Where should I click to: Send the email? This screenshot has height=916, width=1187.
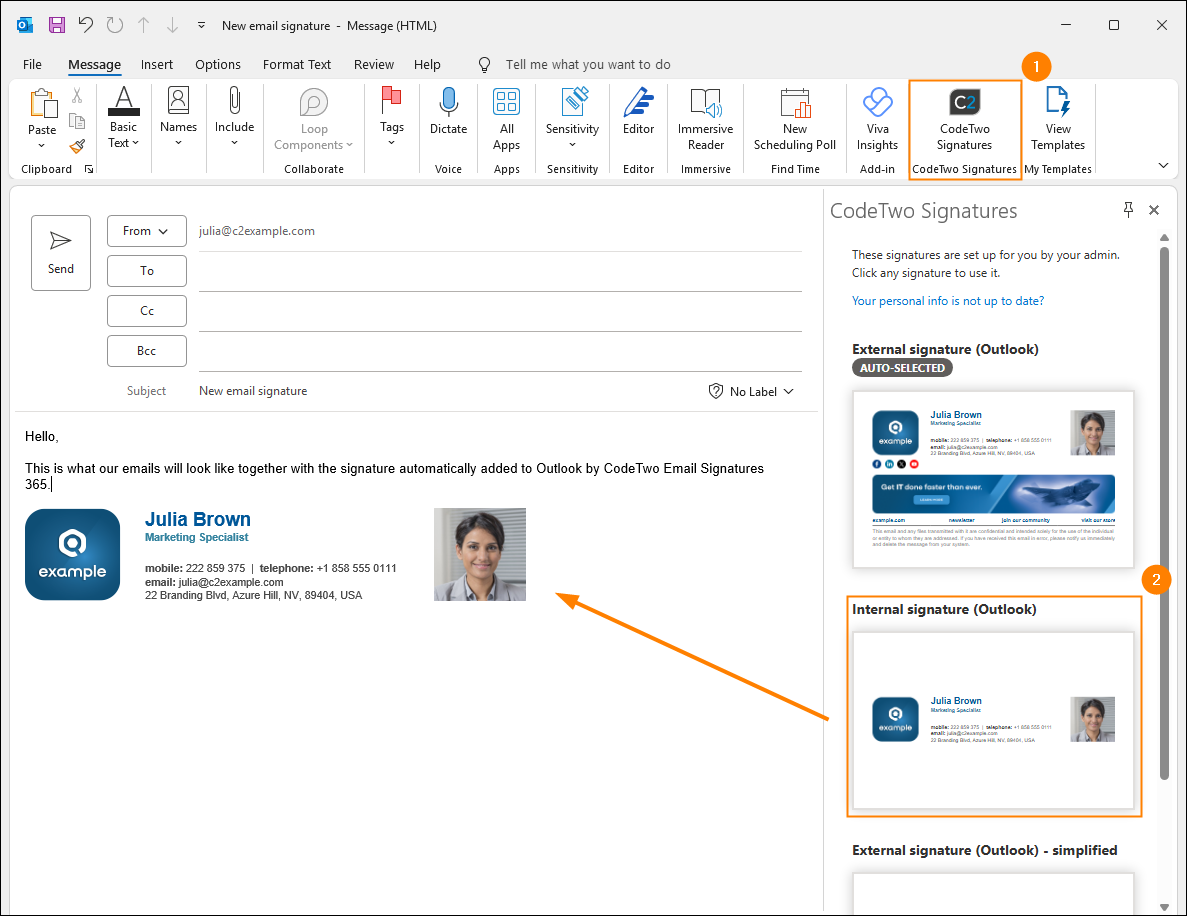[x=61, y=253]
